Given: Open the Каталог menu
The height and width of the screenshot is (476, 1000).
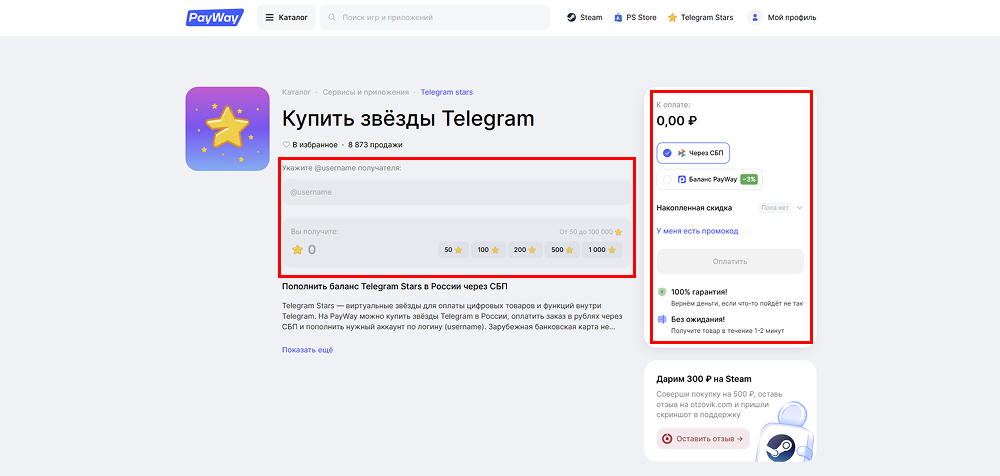Looking at the screenshot, I should (x=286, y=17).
